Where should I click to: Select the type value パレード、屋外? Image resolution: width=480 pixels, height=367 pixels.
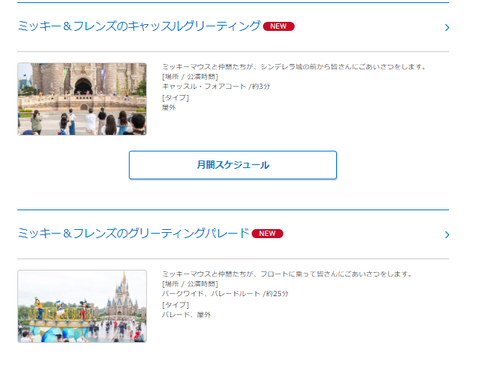[x=186, y=315]
